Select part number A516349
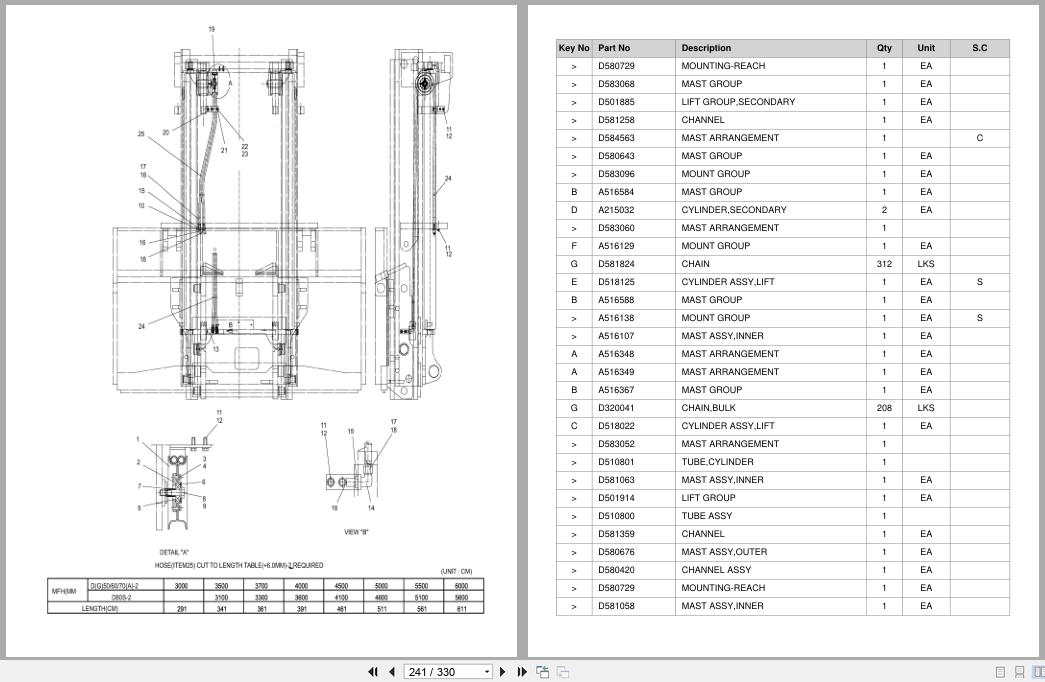 click(616, 372)
